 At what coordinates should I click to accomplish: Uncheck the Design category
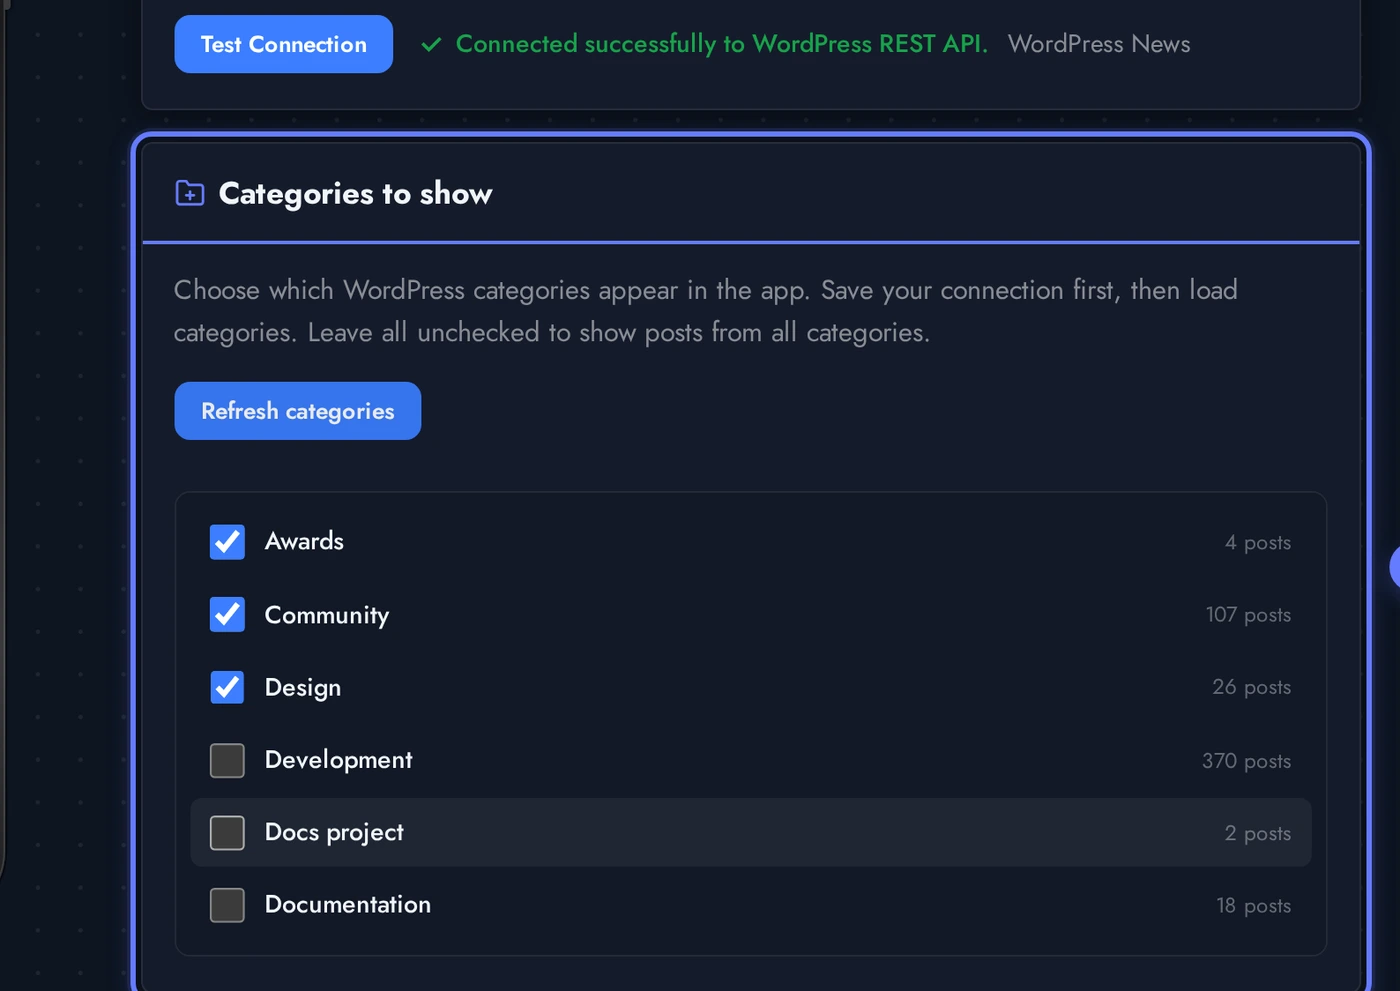tap(227, 687)
